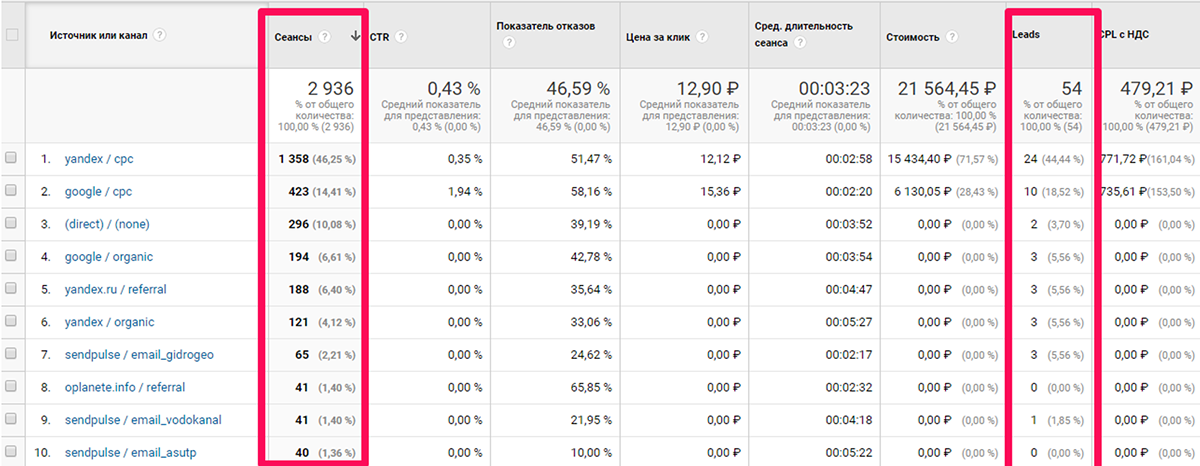Click the 15,36 ₽ cost per click cell
This screenshot has height=466, width=1200.
click(720, 191)
